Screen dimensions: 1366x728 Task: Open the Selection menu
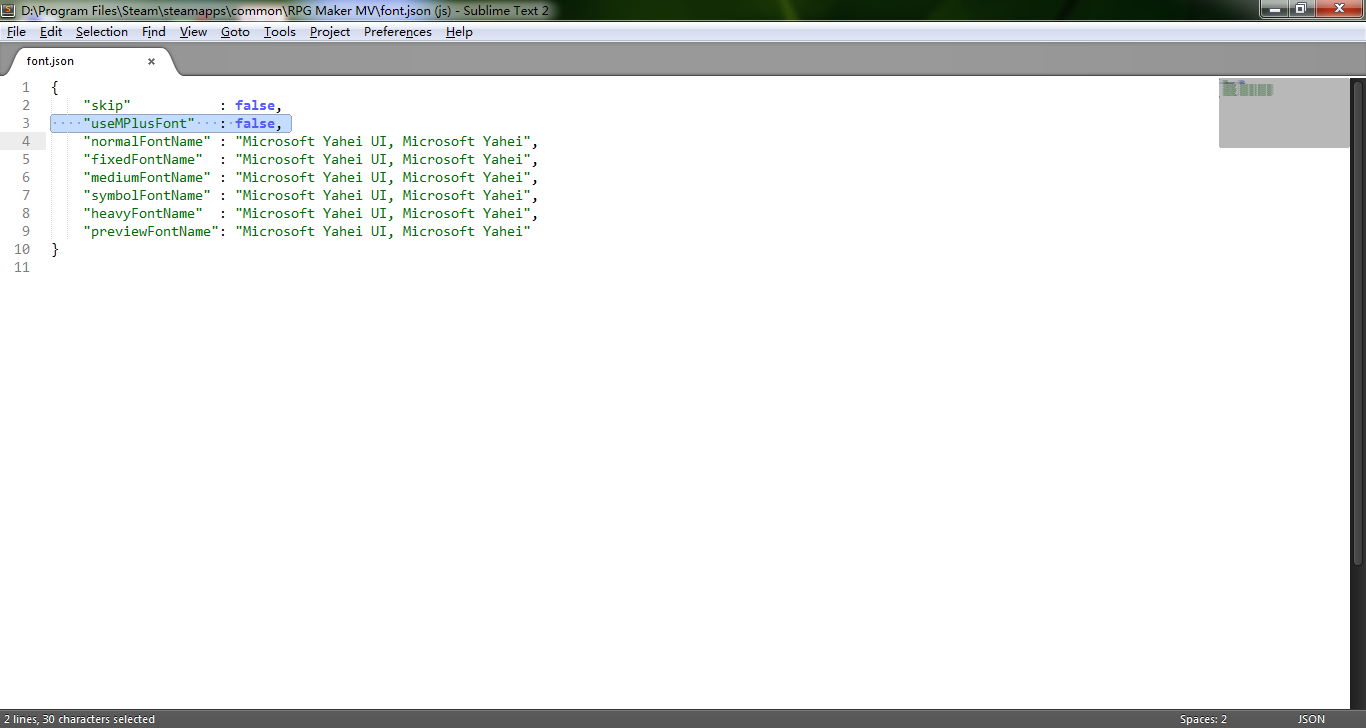click(102, 32)
